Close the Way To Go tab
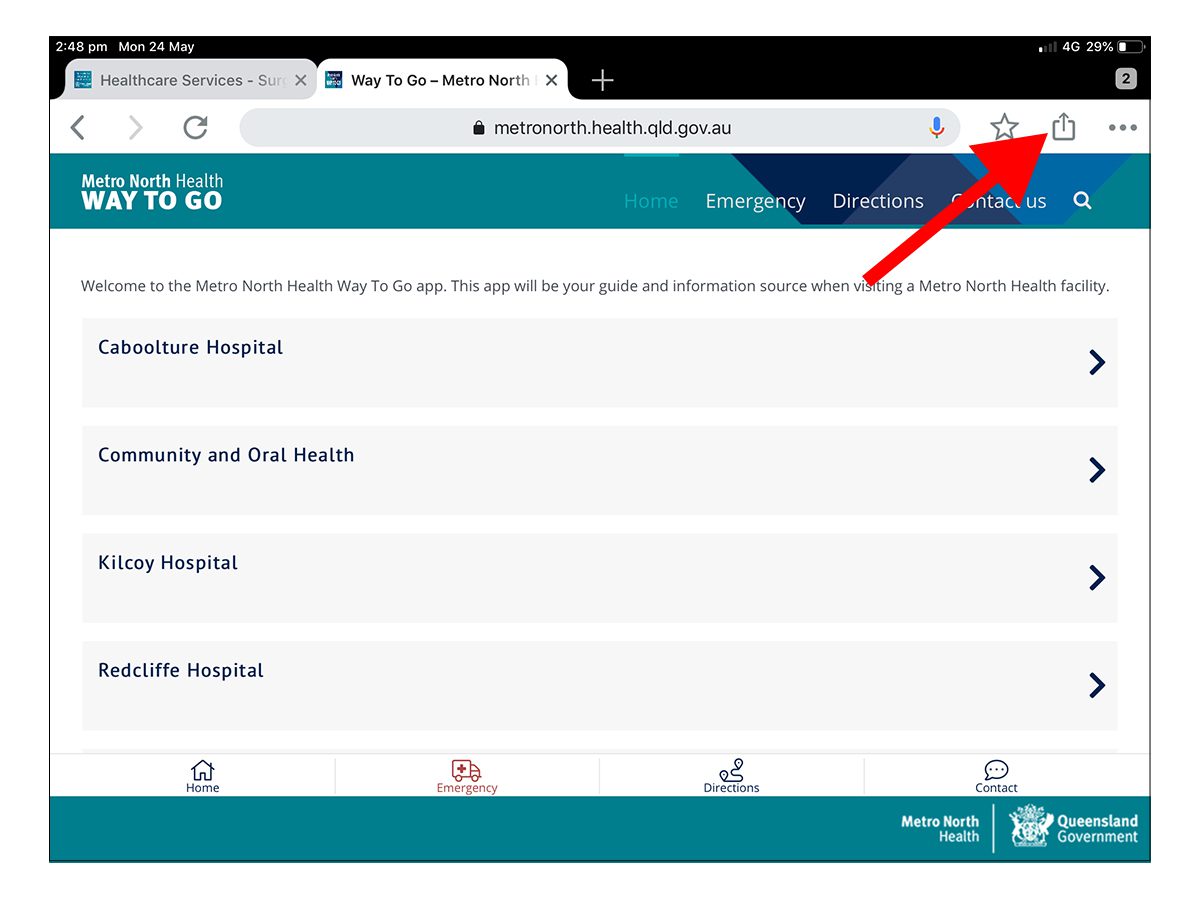Viewport: 1200px width, 900px height. [x=552, y=80]
